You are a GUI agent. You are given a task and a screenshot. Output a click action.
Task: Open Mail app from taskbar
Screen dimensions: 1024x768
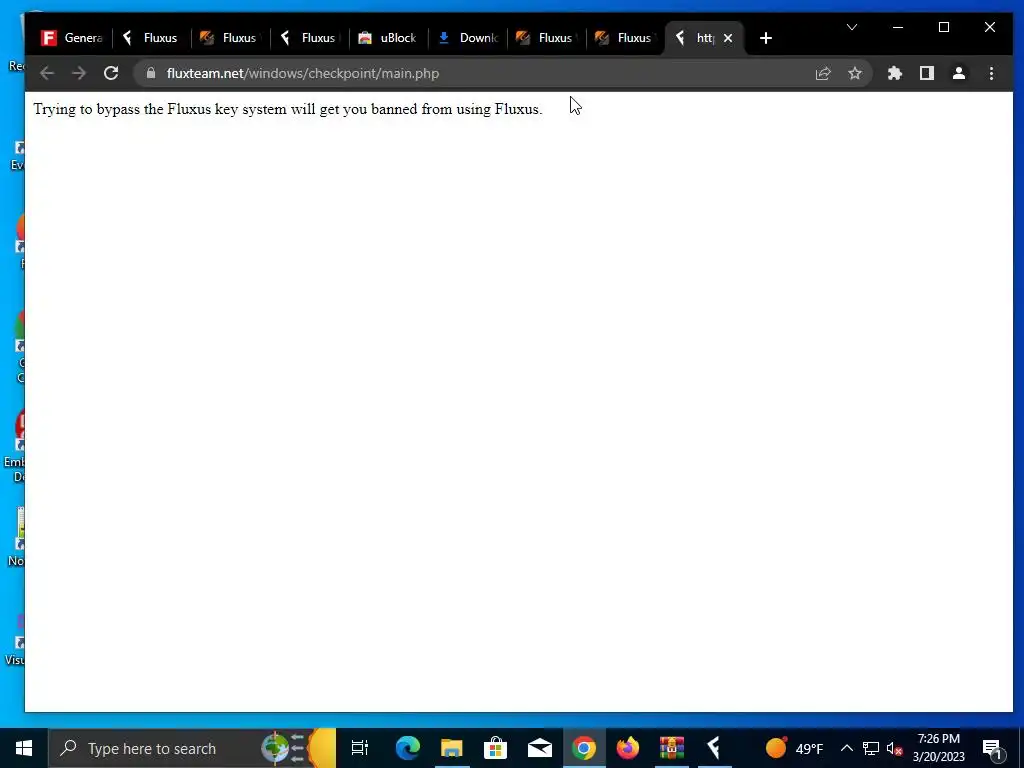point(539,748)
